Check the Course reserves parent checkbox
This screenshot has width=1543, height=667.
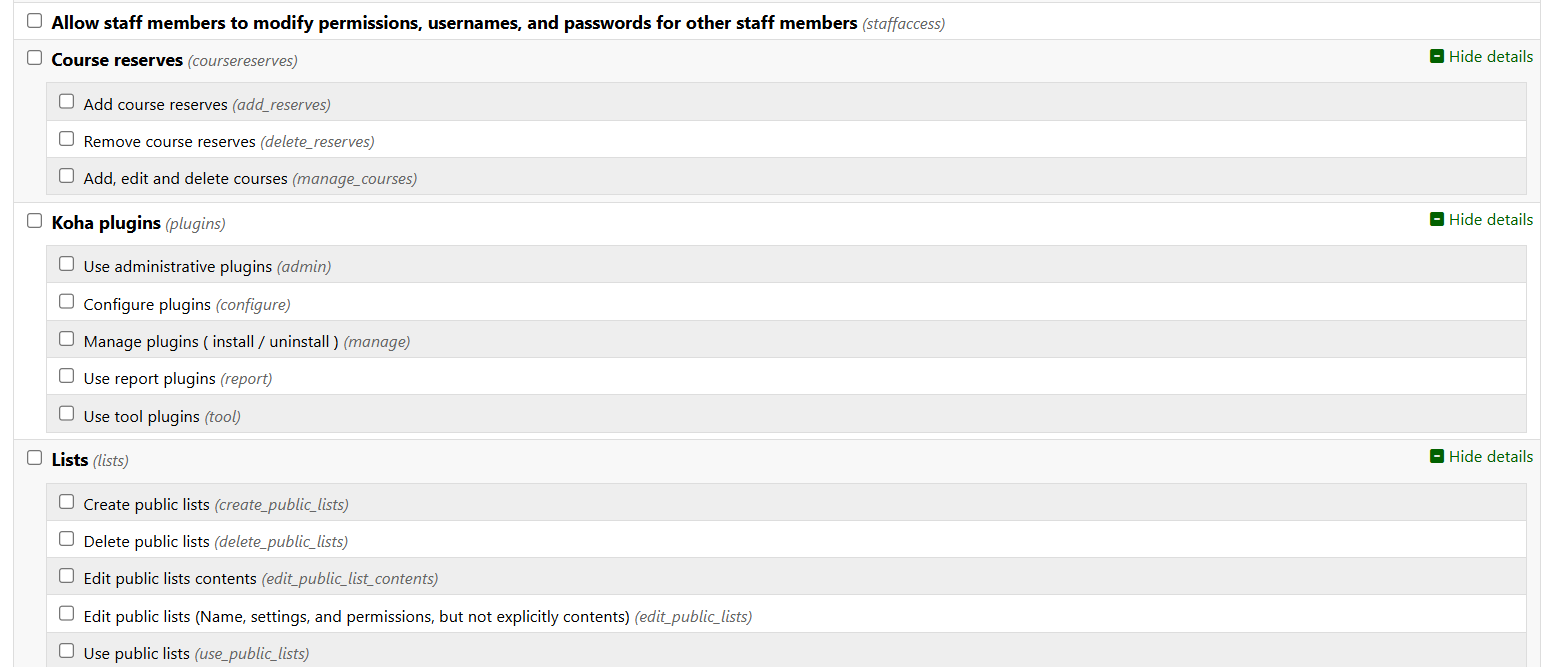(35, 58)
